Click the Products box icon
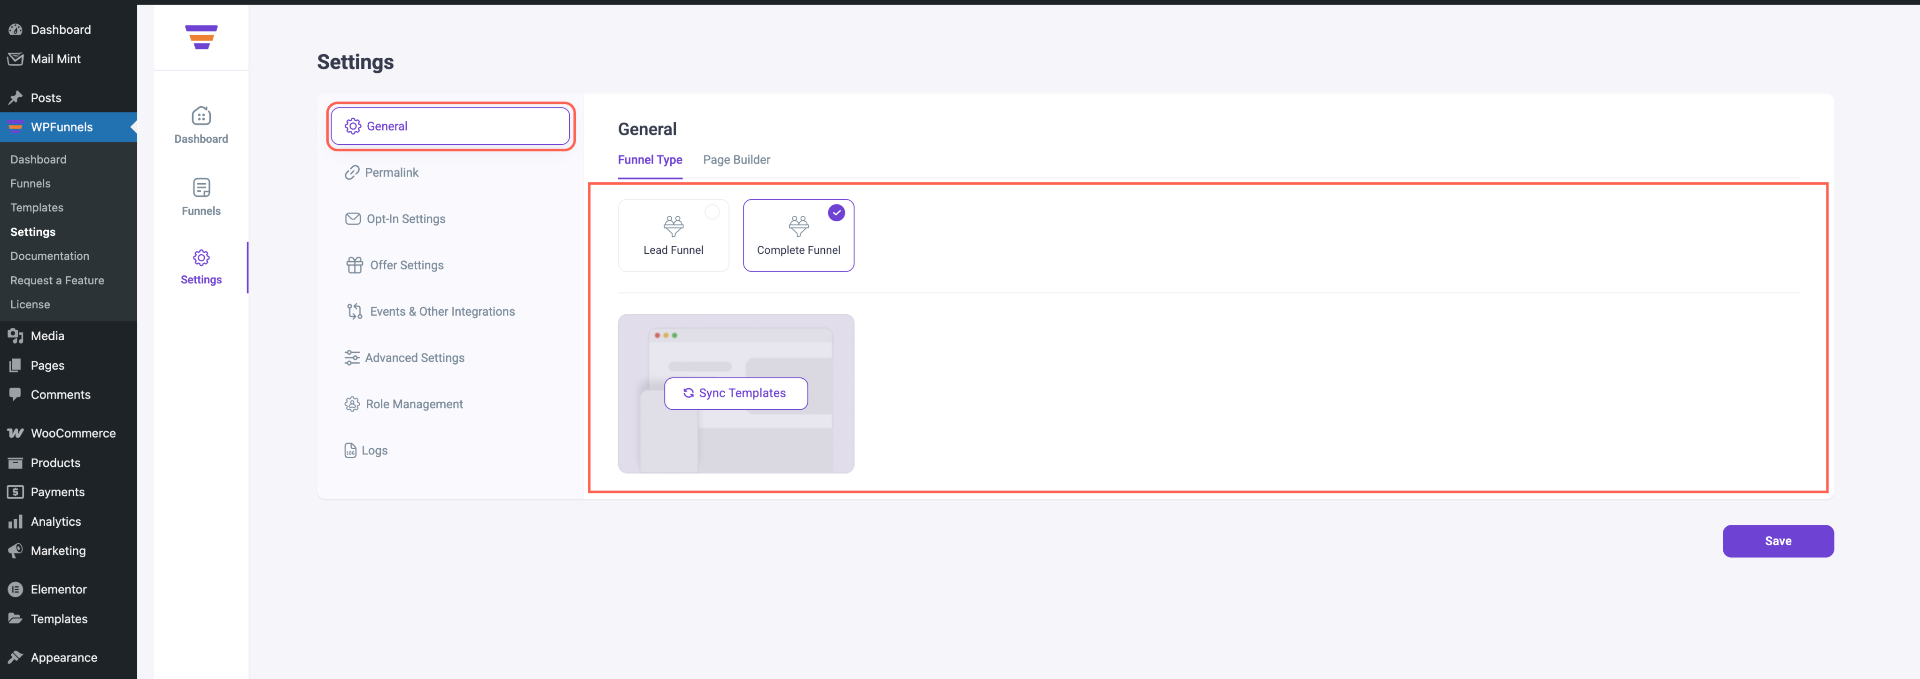This screenshot has height=679, width=1920. point(15,463)
